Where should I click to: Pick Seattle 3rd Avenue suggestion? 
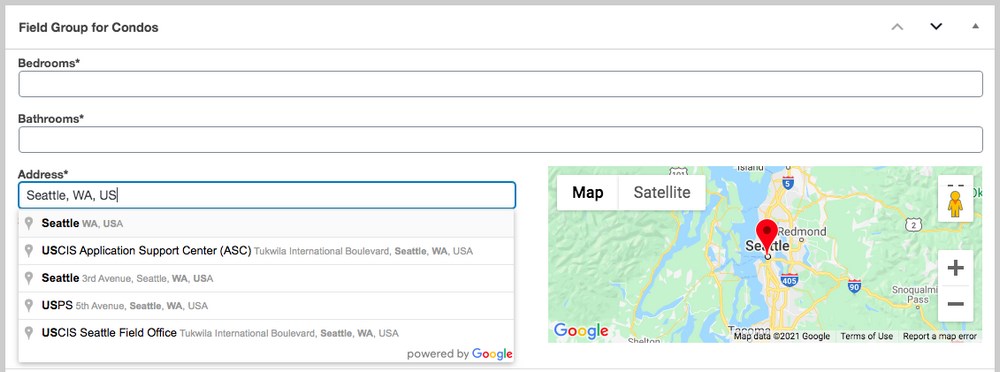266,278
